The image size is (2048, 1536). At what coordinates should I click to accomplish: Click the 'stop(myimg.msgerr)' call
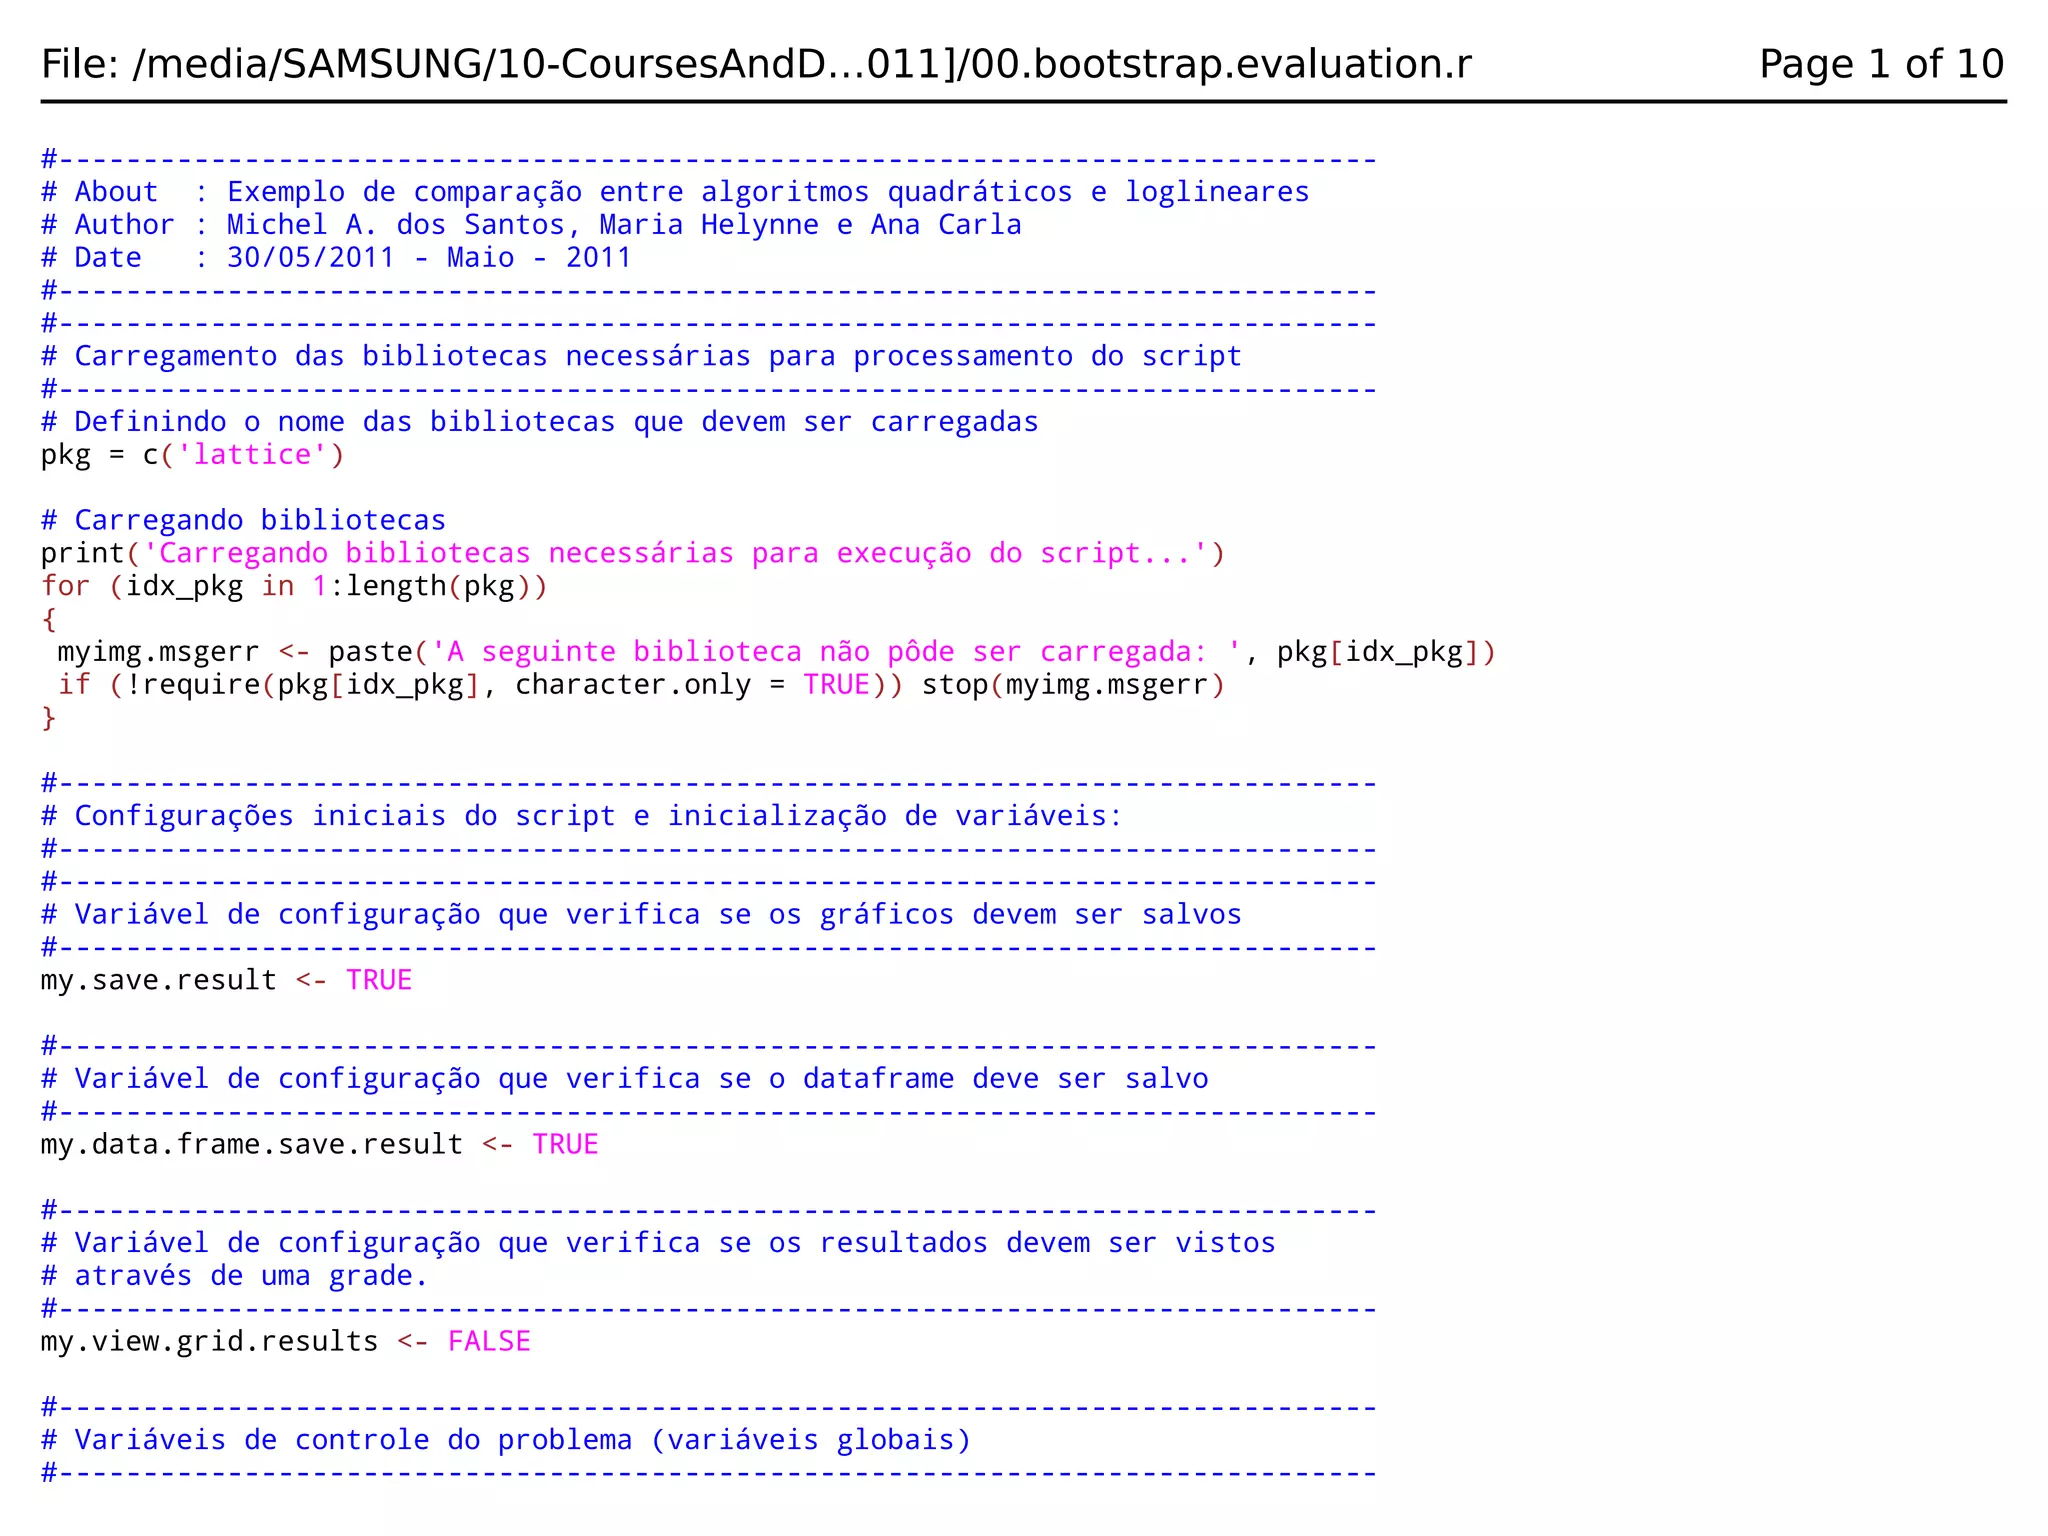point(1072,685)
